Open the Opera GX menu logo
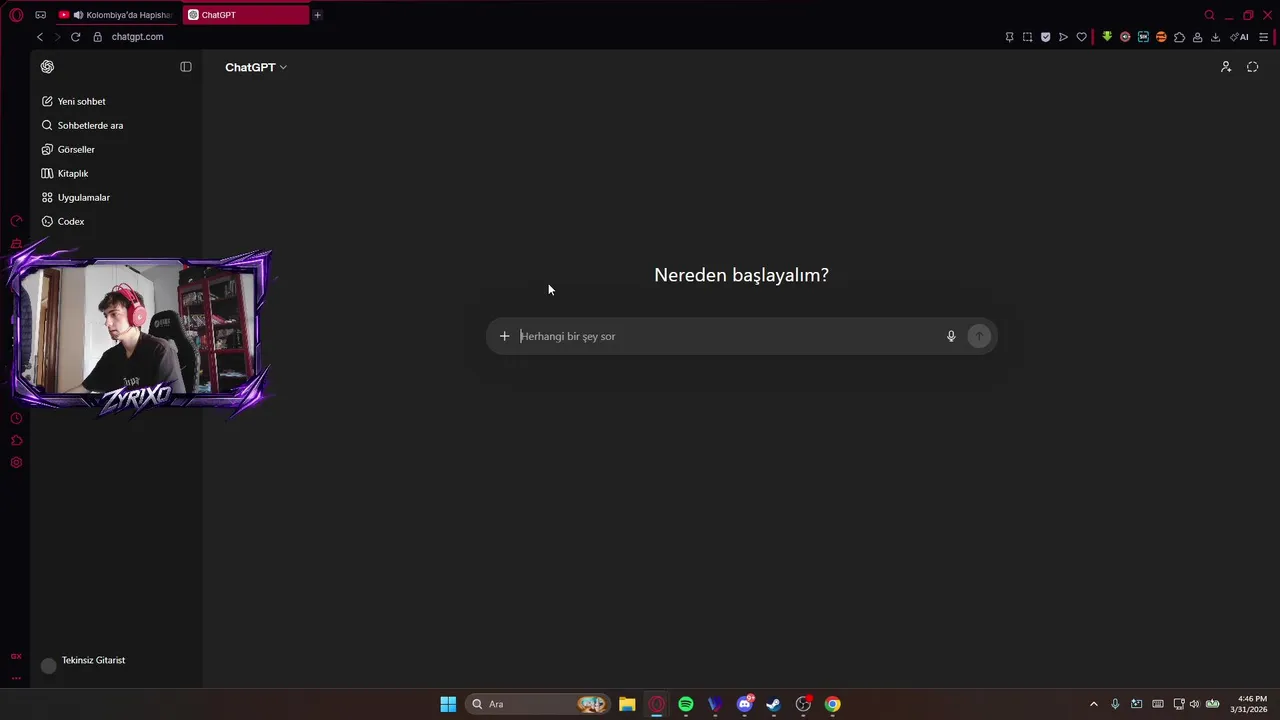Image resolution: width=1280 pixels, height=720 pixels. point(16,15)
